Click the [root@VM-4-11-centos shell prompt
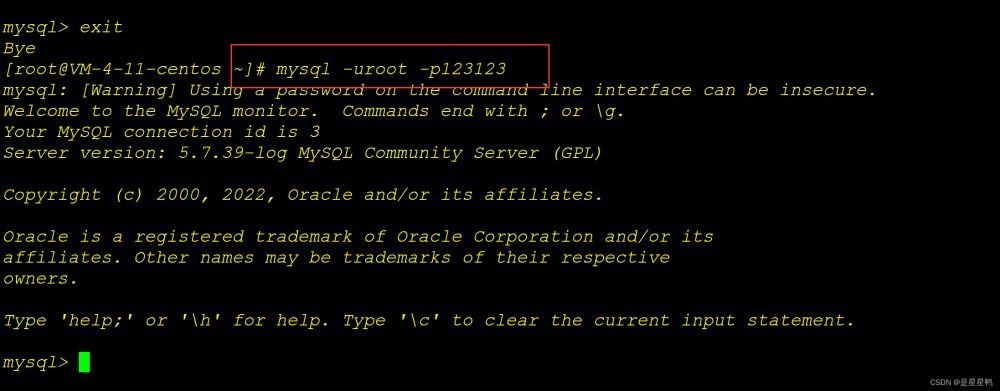This screenshot has height=391, width=1000. [x=114, y=69]
